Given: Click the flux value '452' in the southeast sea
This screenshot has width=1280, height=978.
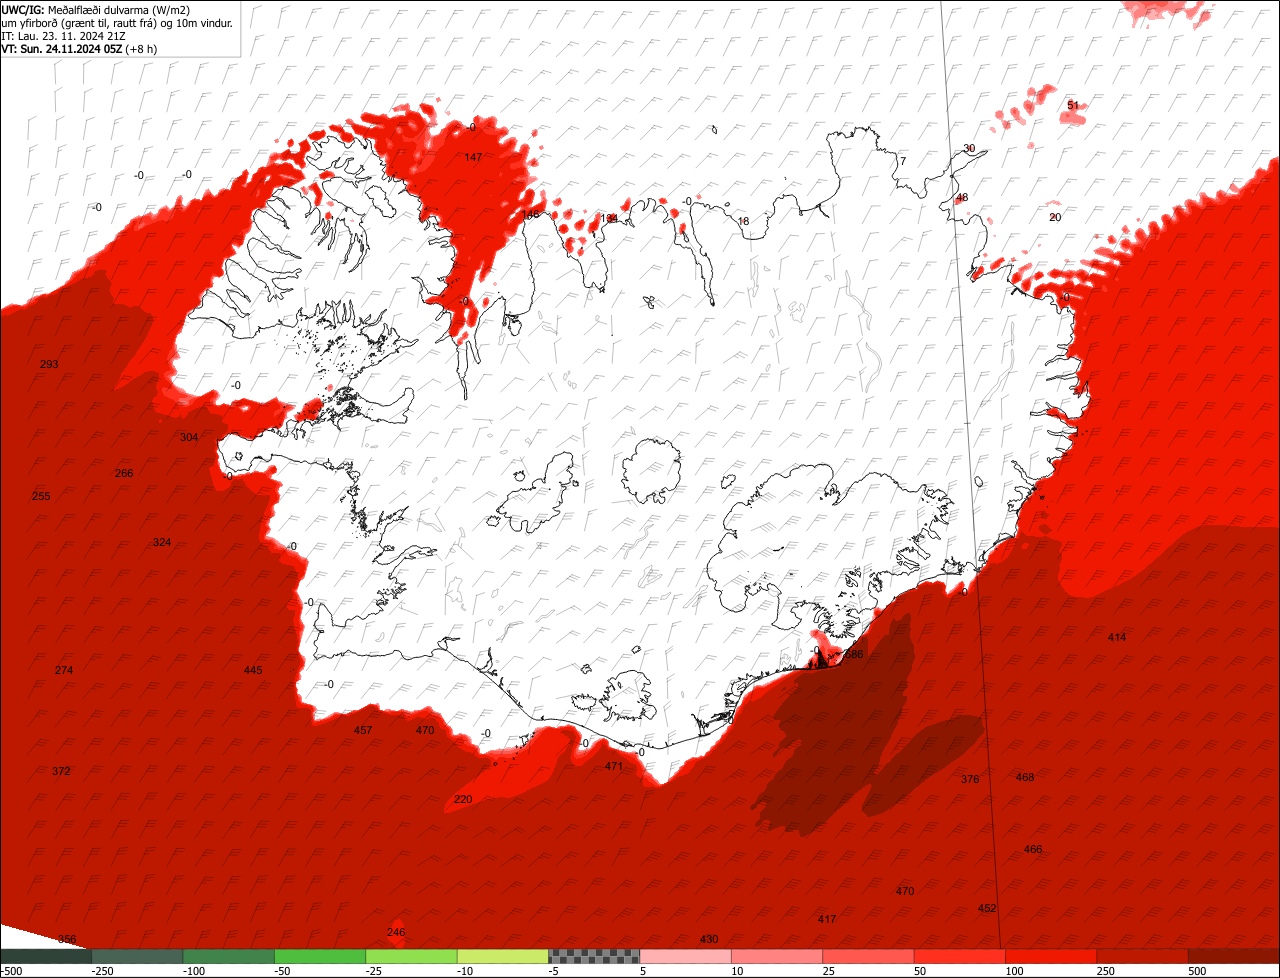Looking at the screenshot, I should [x=987, y=908].
